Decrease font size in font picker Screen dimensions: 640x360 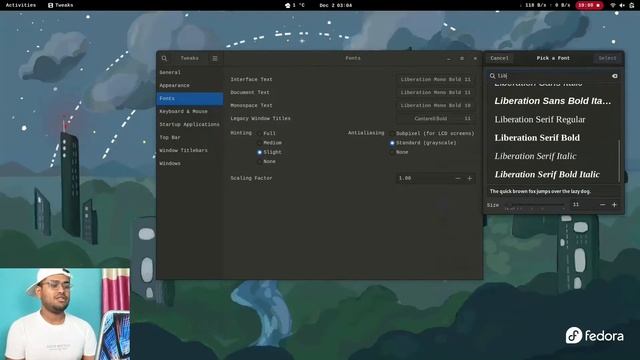[602, 205]
